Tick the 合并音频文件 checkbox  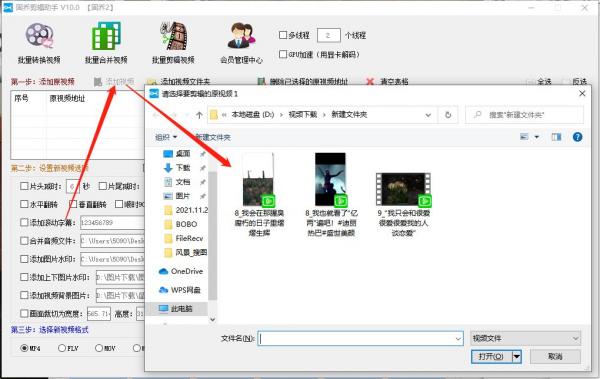tap(24, 241)
